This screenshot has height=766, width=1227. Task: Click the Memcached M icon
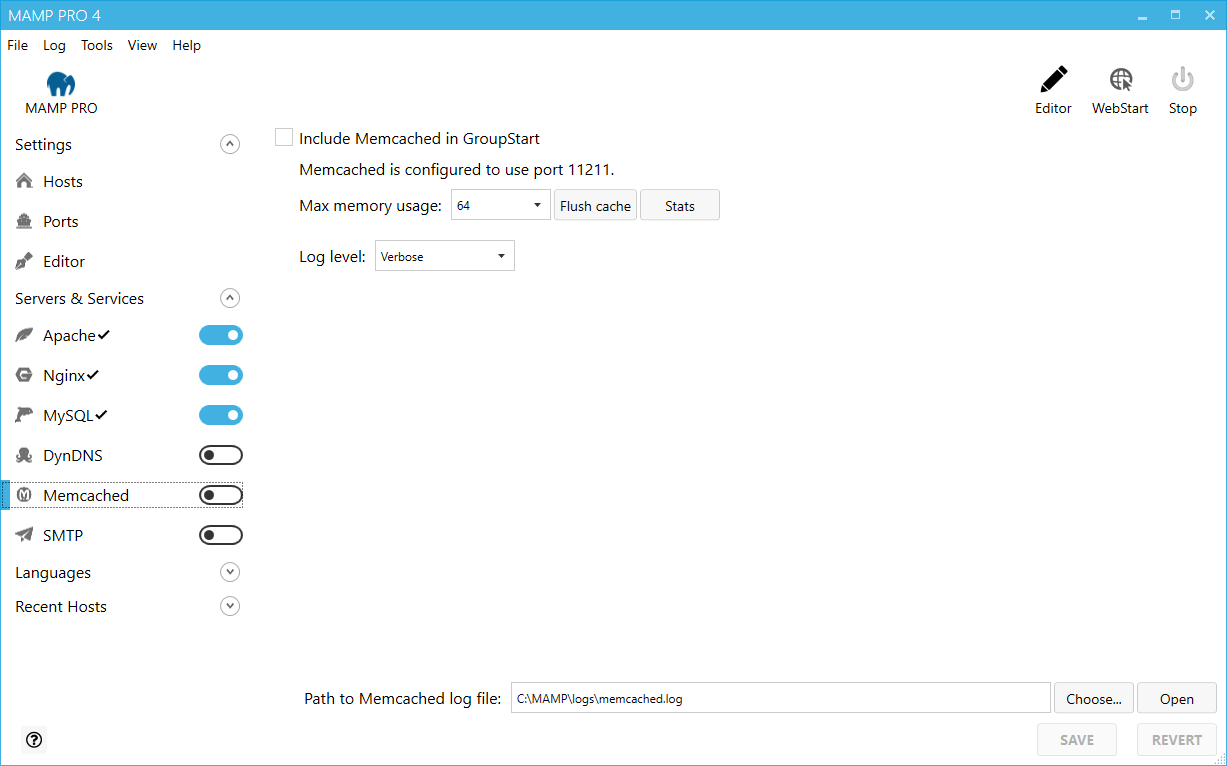click(x=25, y=495)
